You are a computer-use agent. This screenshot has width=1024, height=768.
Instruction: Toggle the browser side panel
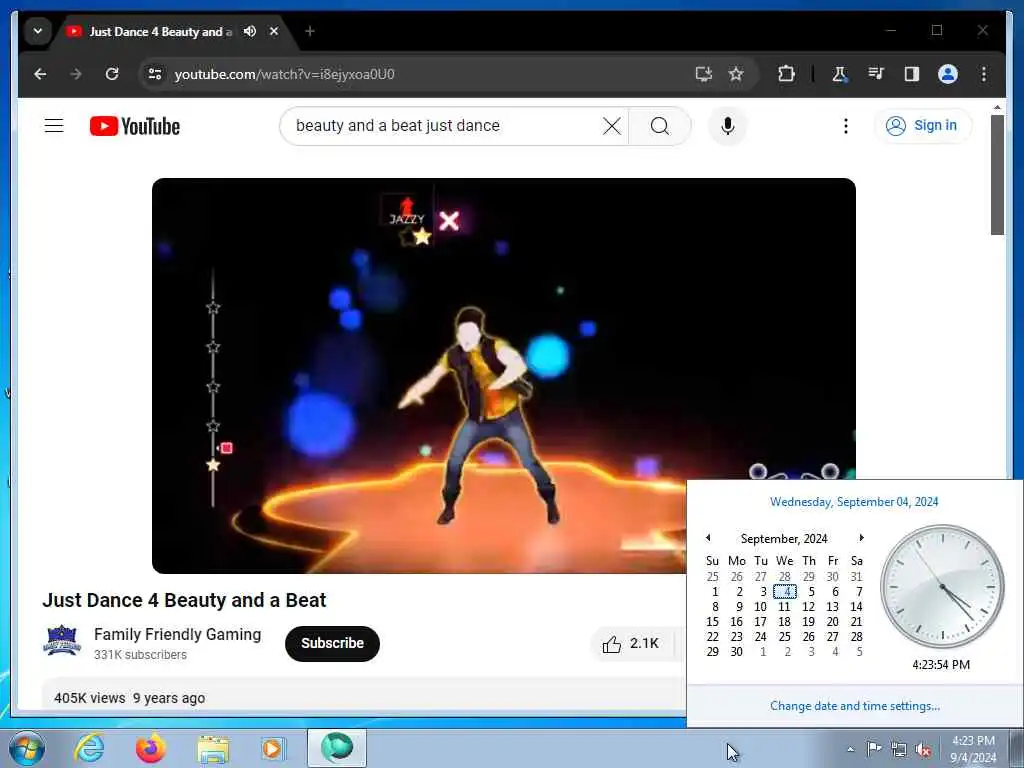point(912,74)
